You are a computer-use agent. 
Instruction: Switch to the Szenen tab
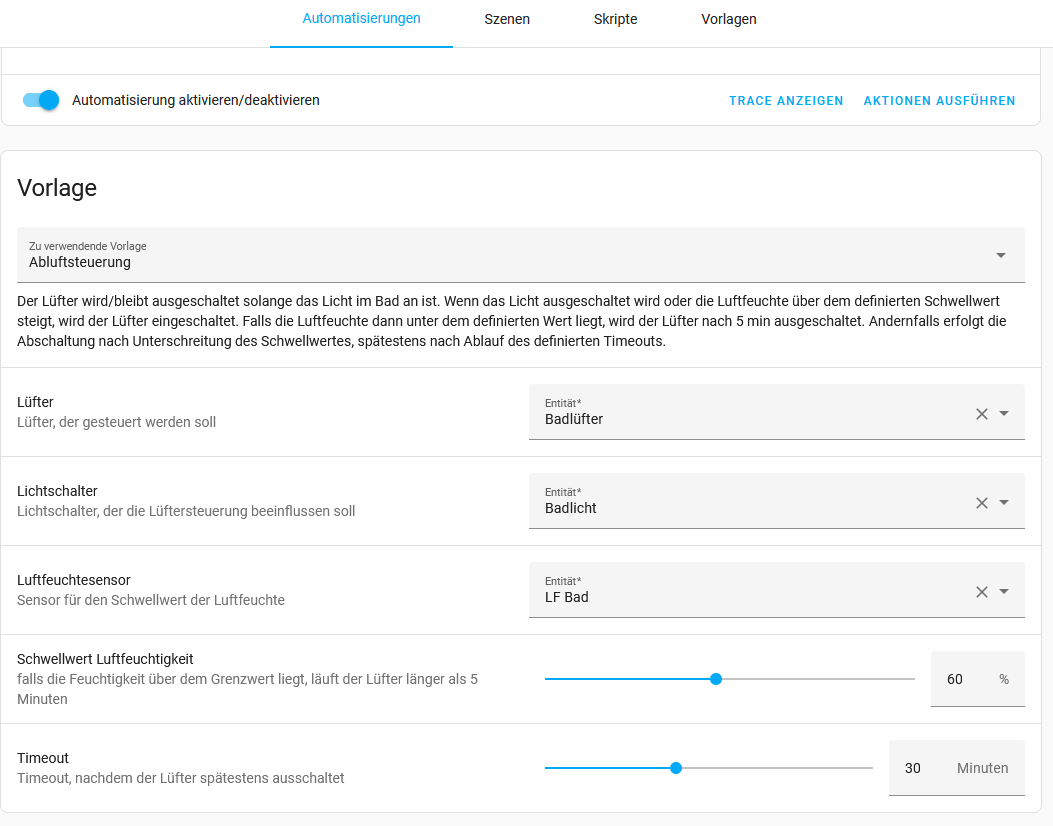507,19
